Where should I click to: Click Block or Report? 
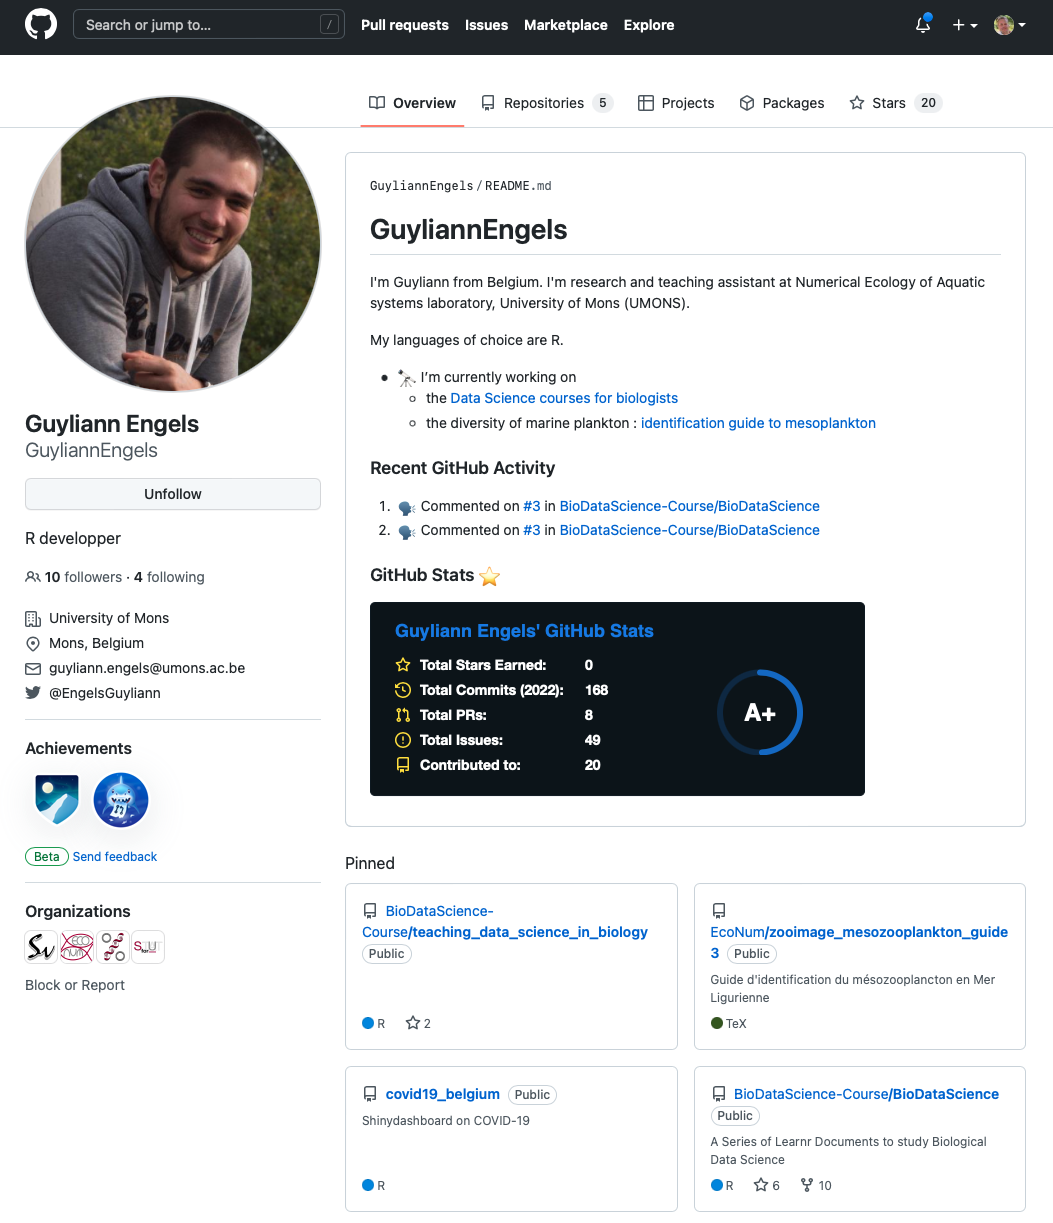tap(75, 985)
